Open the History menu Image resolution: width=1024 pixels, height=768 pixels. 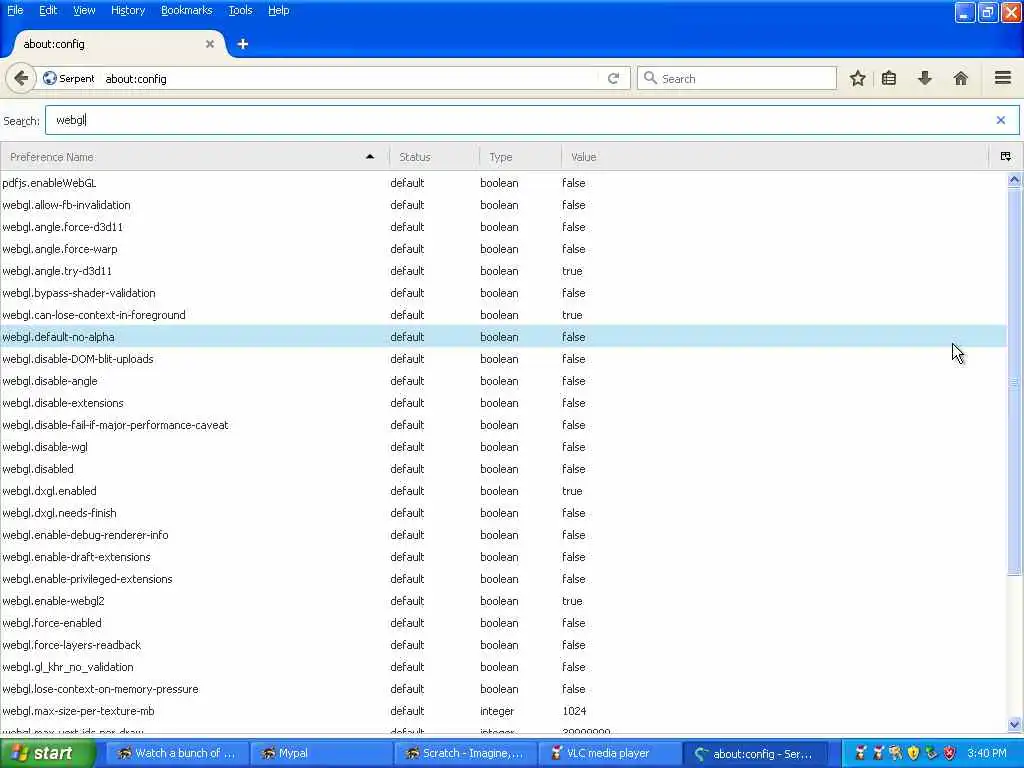click(127, 10)
